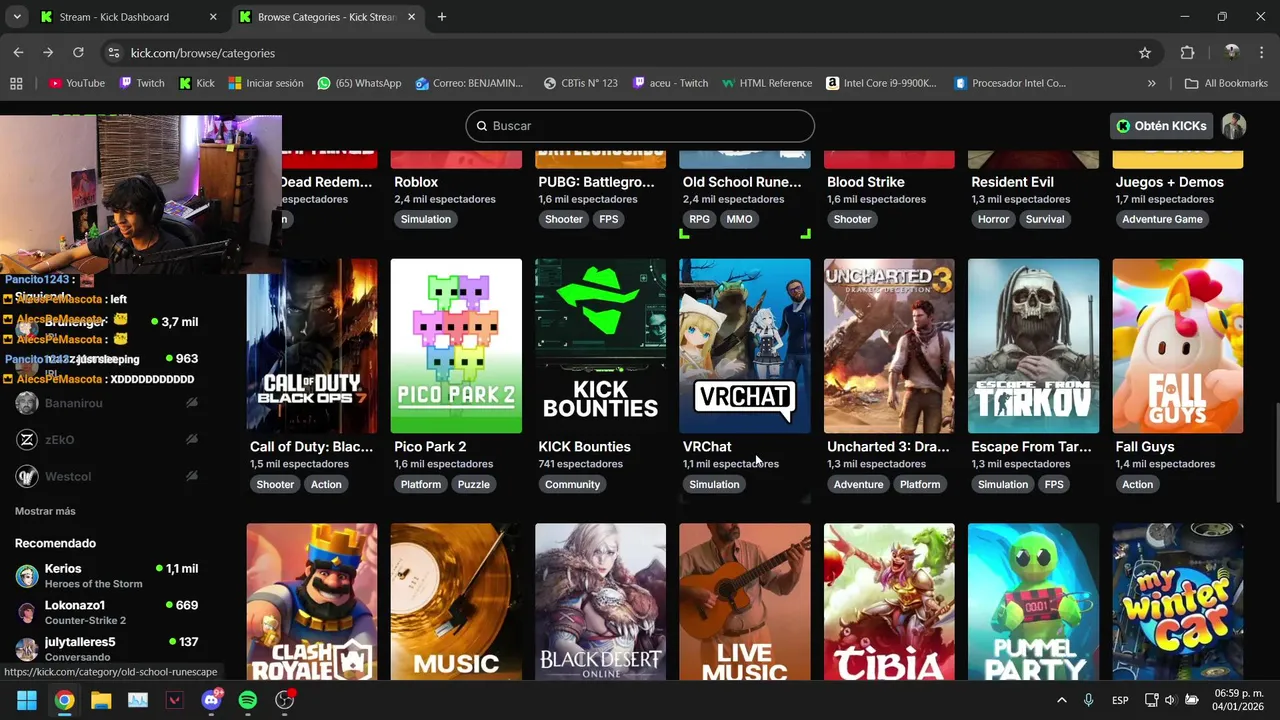Click the microphone tray icon

point(1089,700)
